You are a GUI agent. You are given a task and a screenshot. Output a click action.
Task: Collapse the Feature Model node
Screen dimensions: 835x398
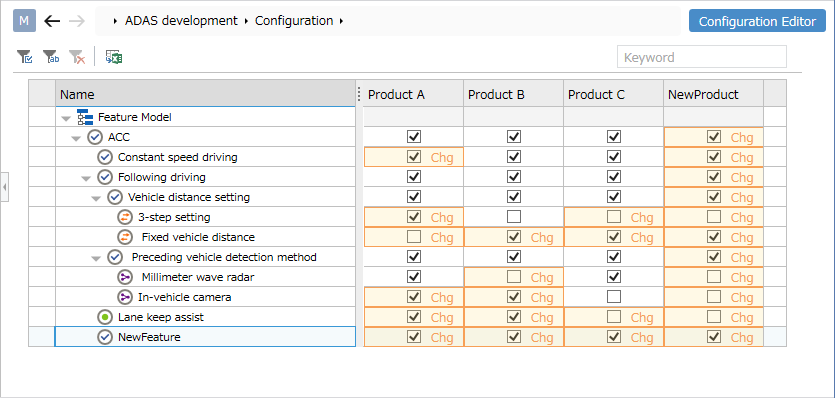pos(66,118)
